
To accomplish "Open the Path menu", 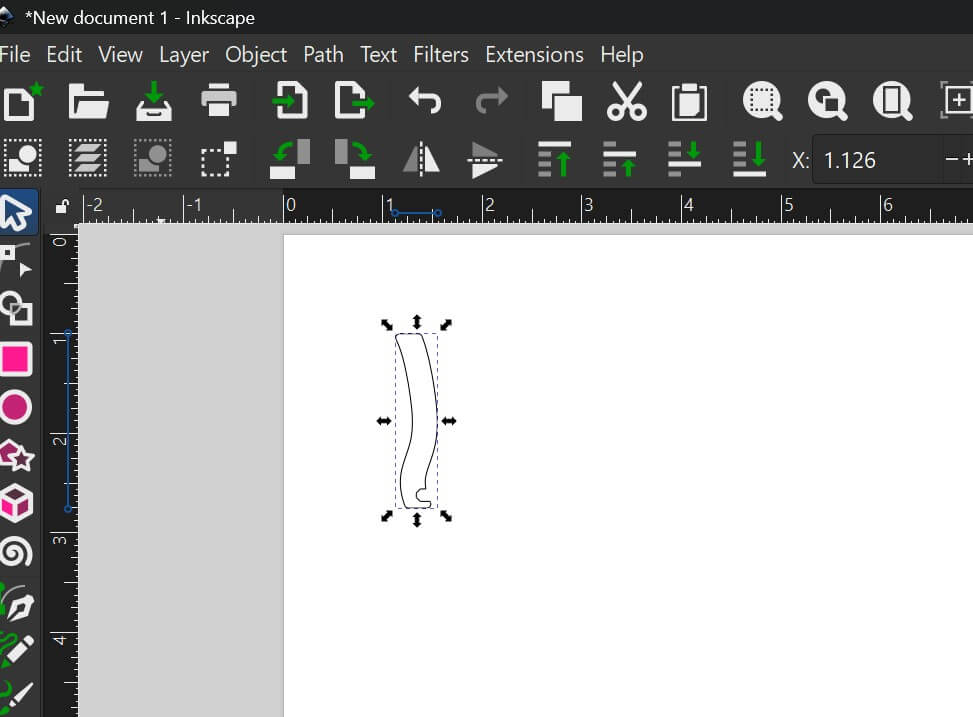I will (x=323, y=55).
